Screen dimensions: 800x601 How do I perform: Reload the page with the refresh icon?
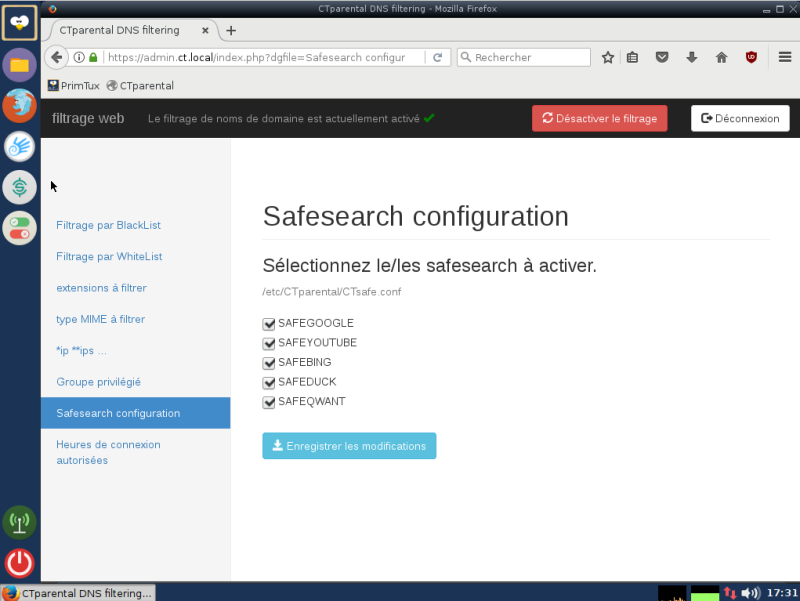coord(437,58)
